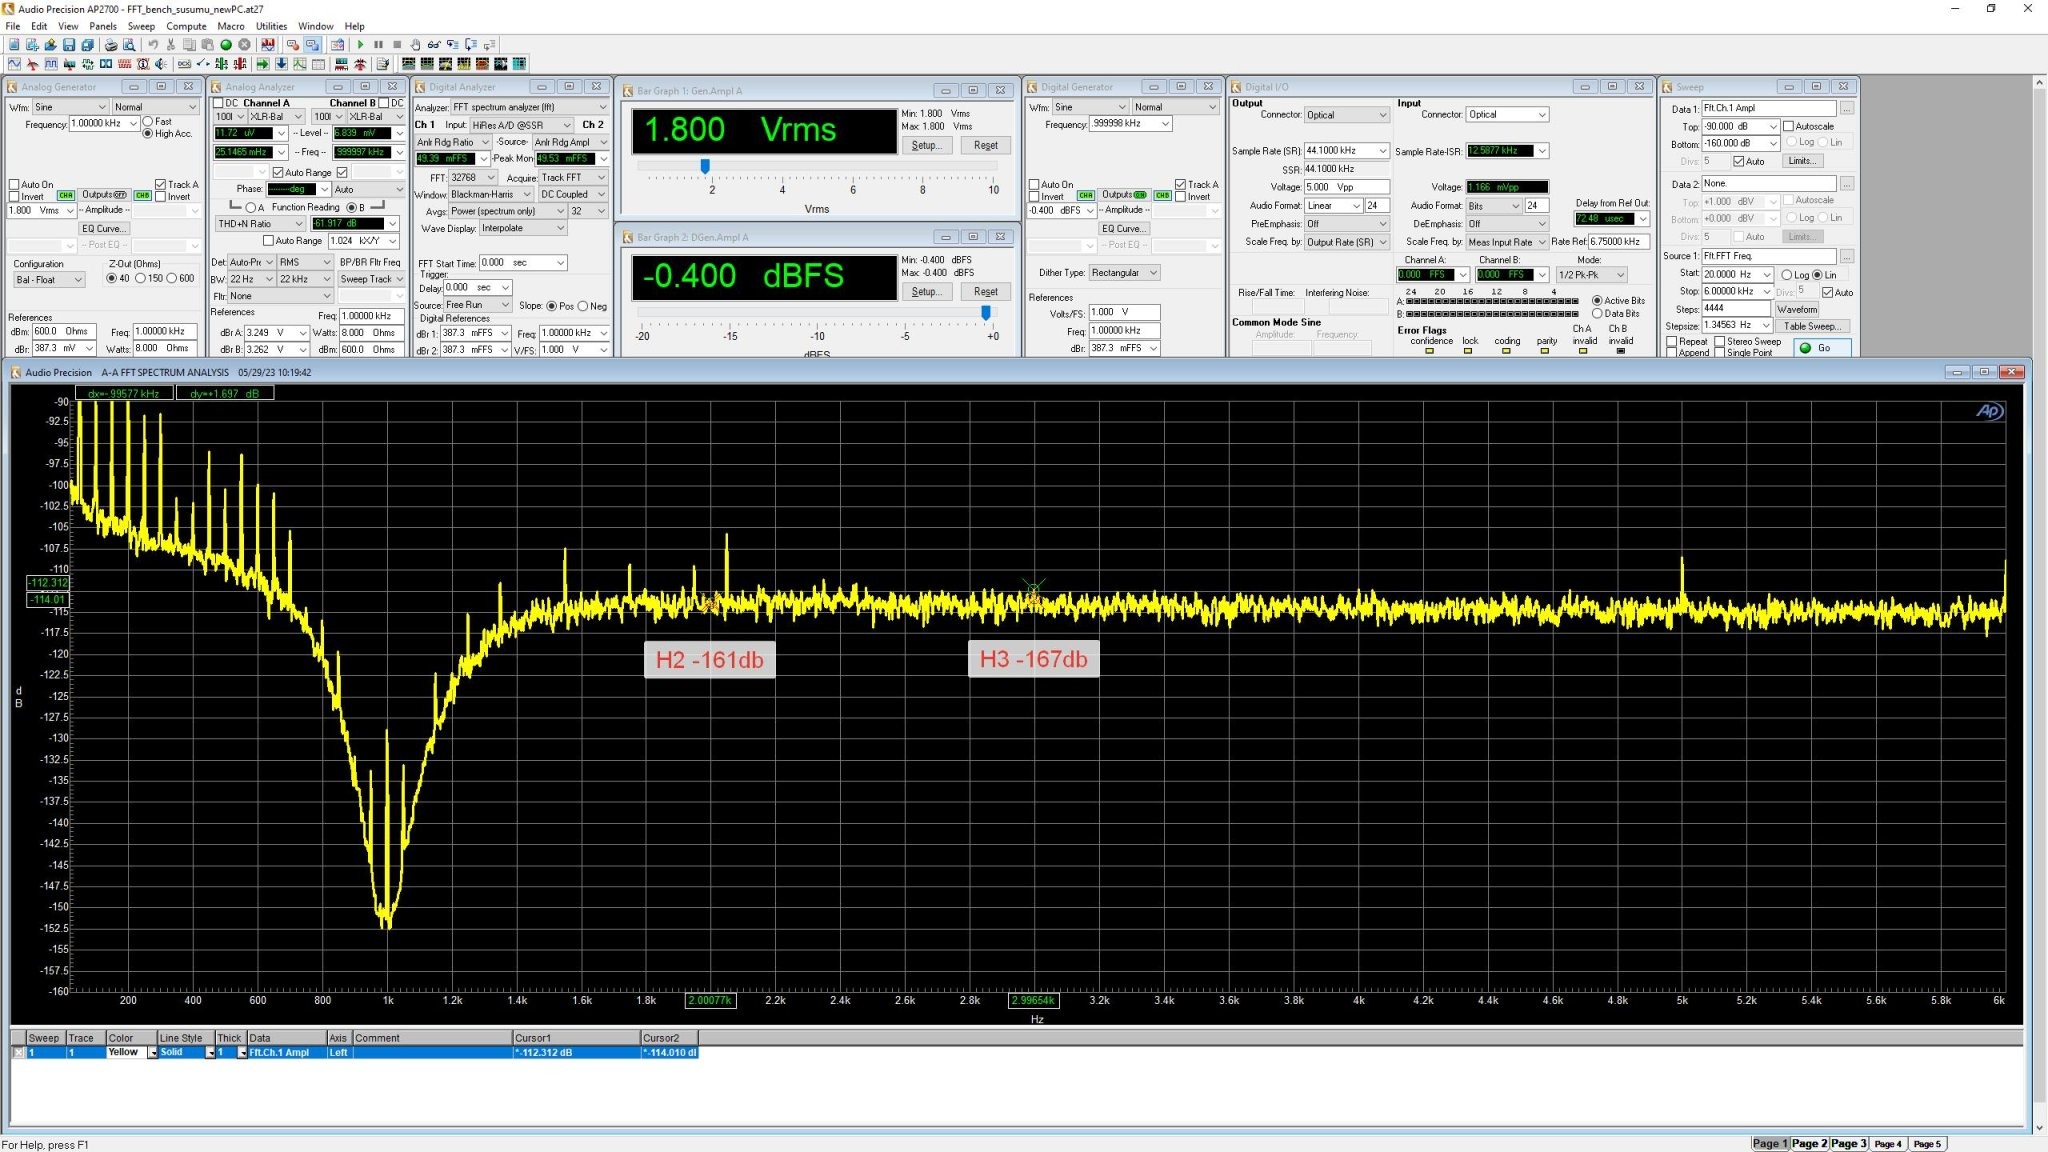The height and width of the screenshot is (1152, 2048).
Task: Open the Compute menu
Action: 186,26
